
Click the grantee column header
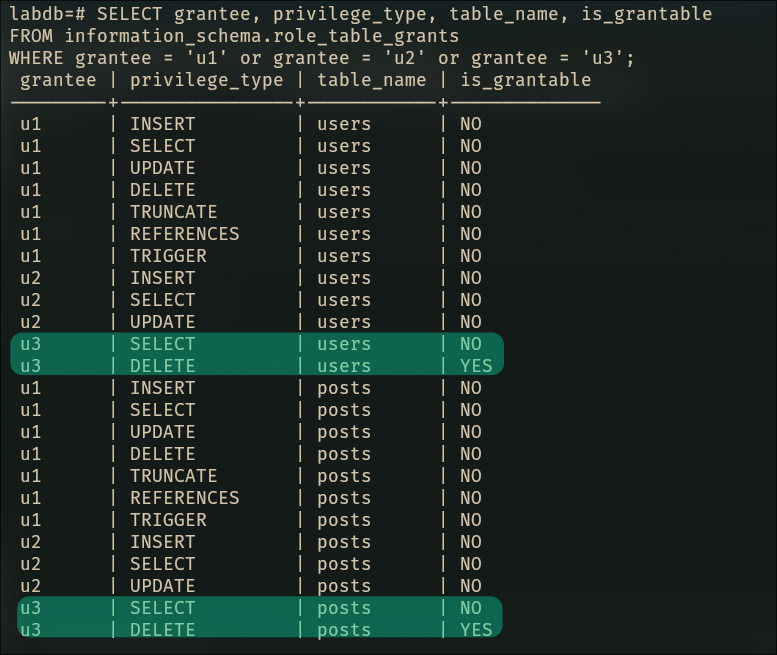pyautogui.click(x=58, y=80)
